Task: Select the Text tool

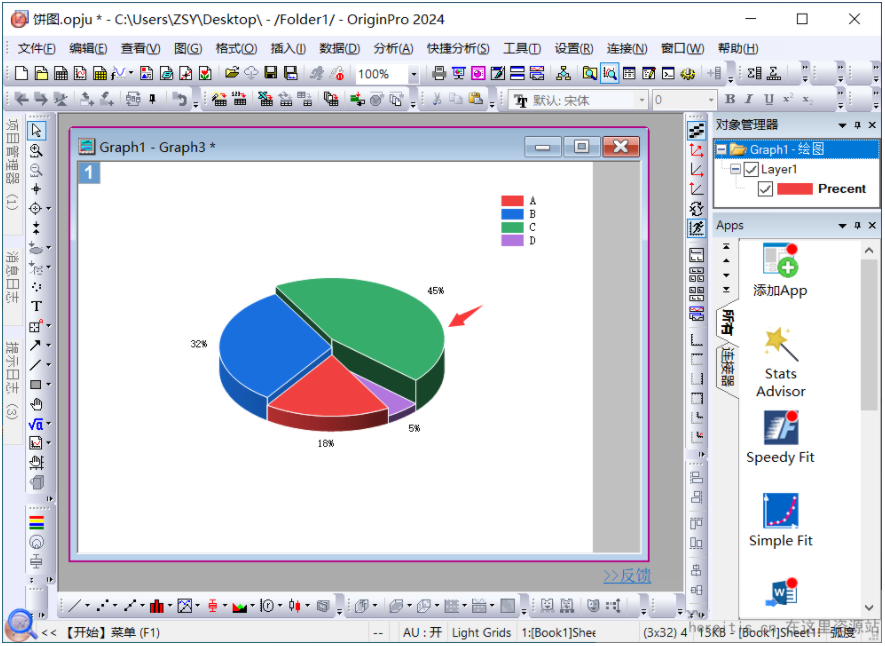Action: pyautogui.click(x=36, y=306)
